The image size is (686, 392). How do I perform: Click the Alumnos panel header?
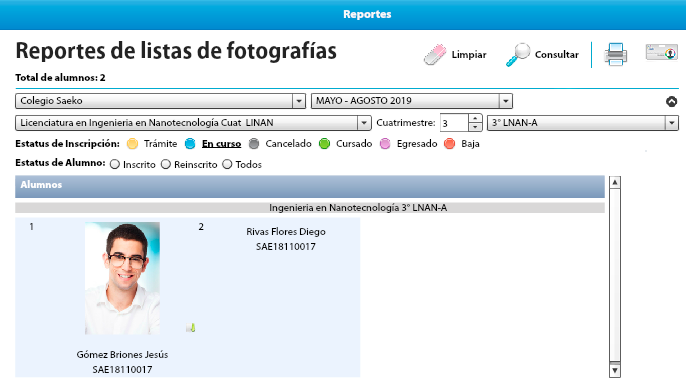tap(310, 186)
